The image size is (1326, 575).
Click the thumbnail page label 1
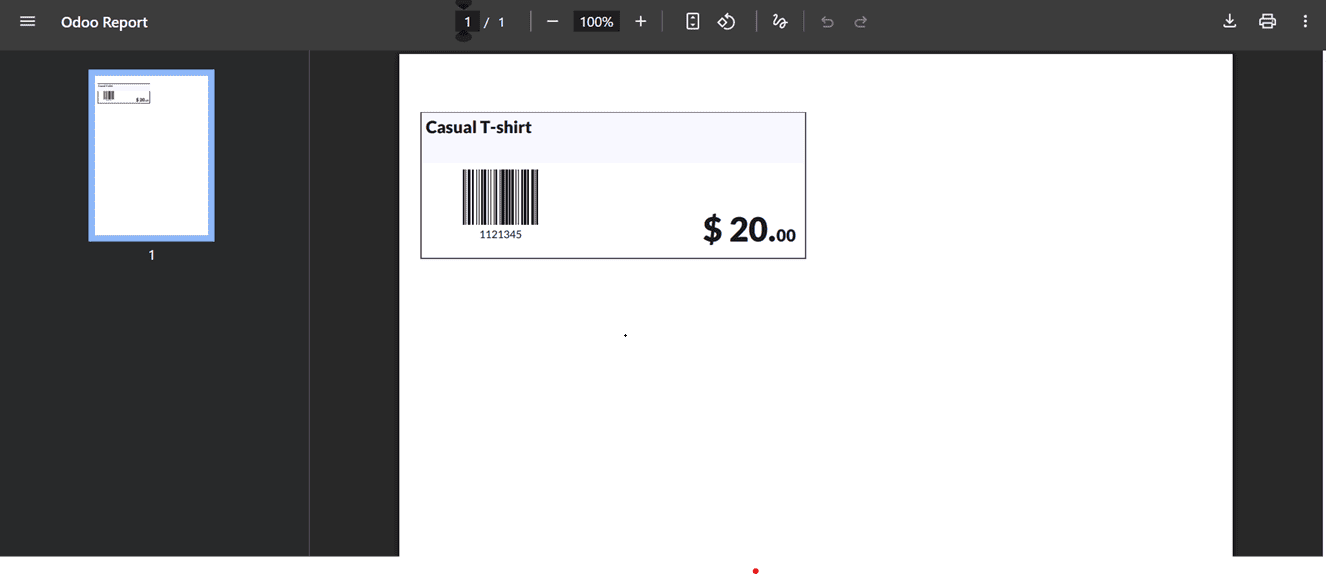click(152, 256)
